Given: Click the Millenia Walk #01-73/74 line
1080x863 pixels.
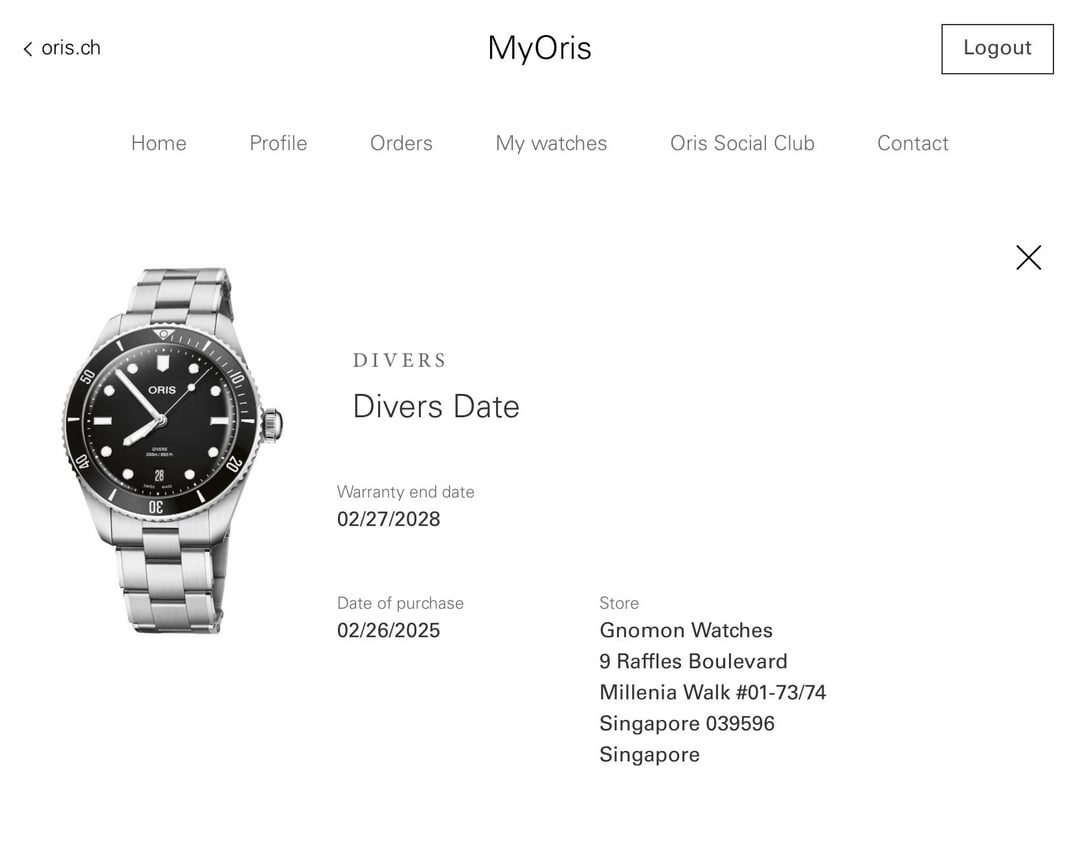Looking at the screenshot, I should coord(713,692).
